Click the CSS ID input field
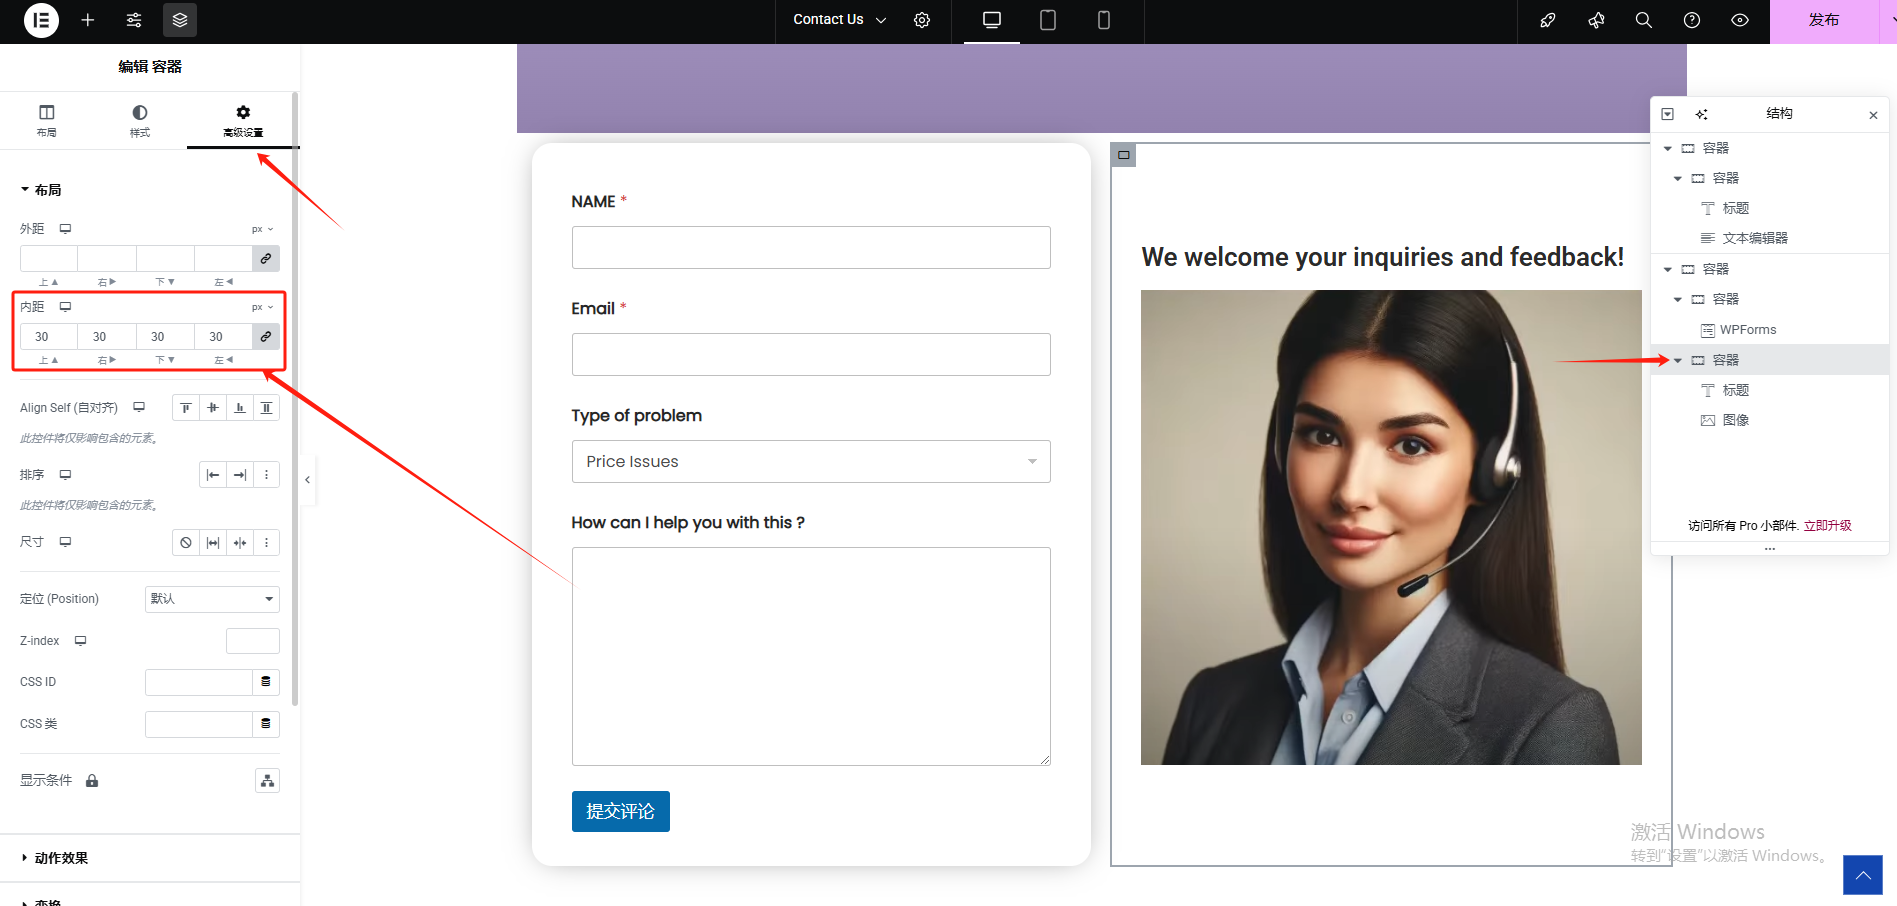1897x906 pixels. coord(198,682)
